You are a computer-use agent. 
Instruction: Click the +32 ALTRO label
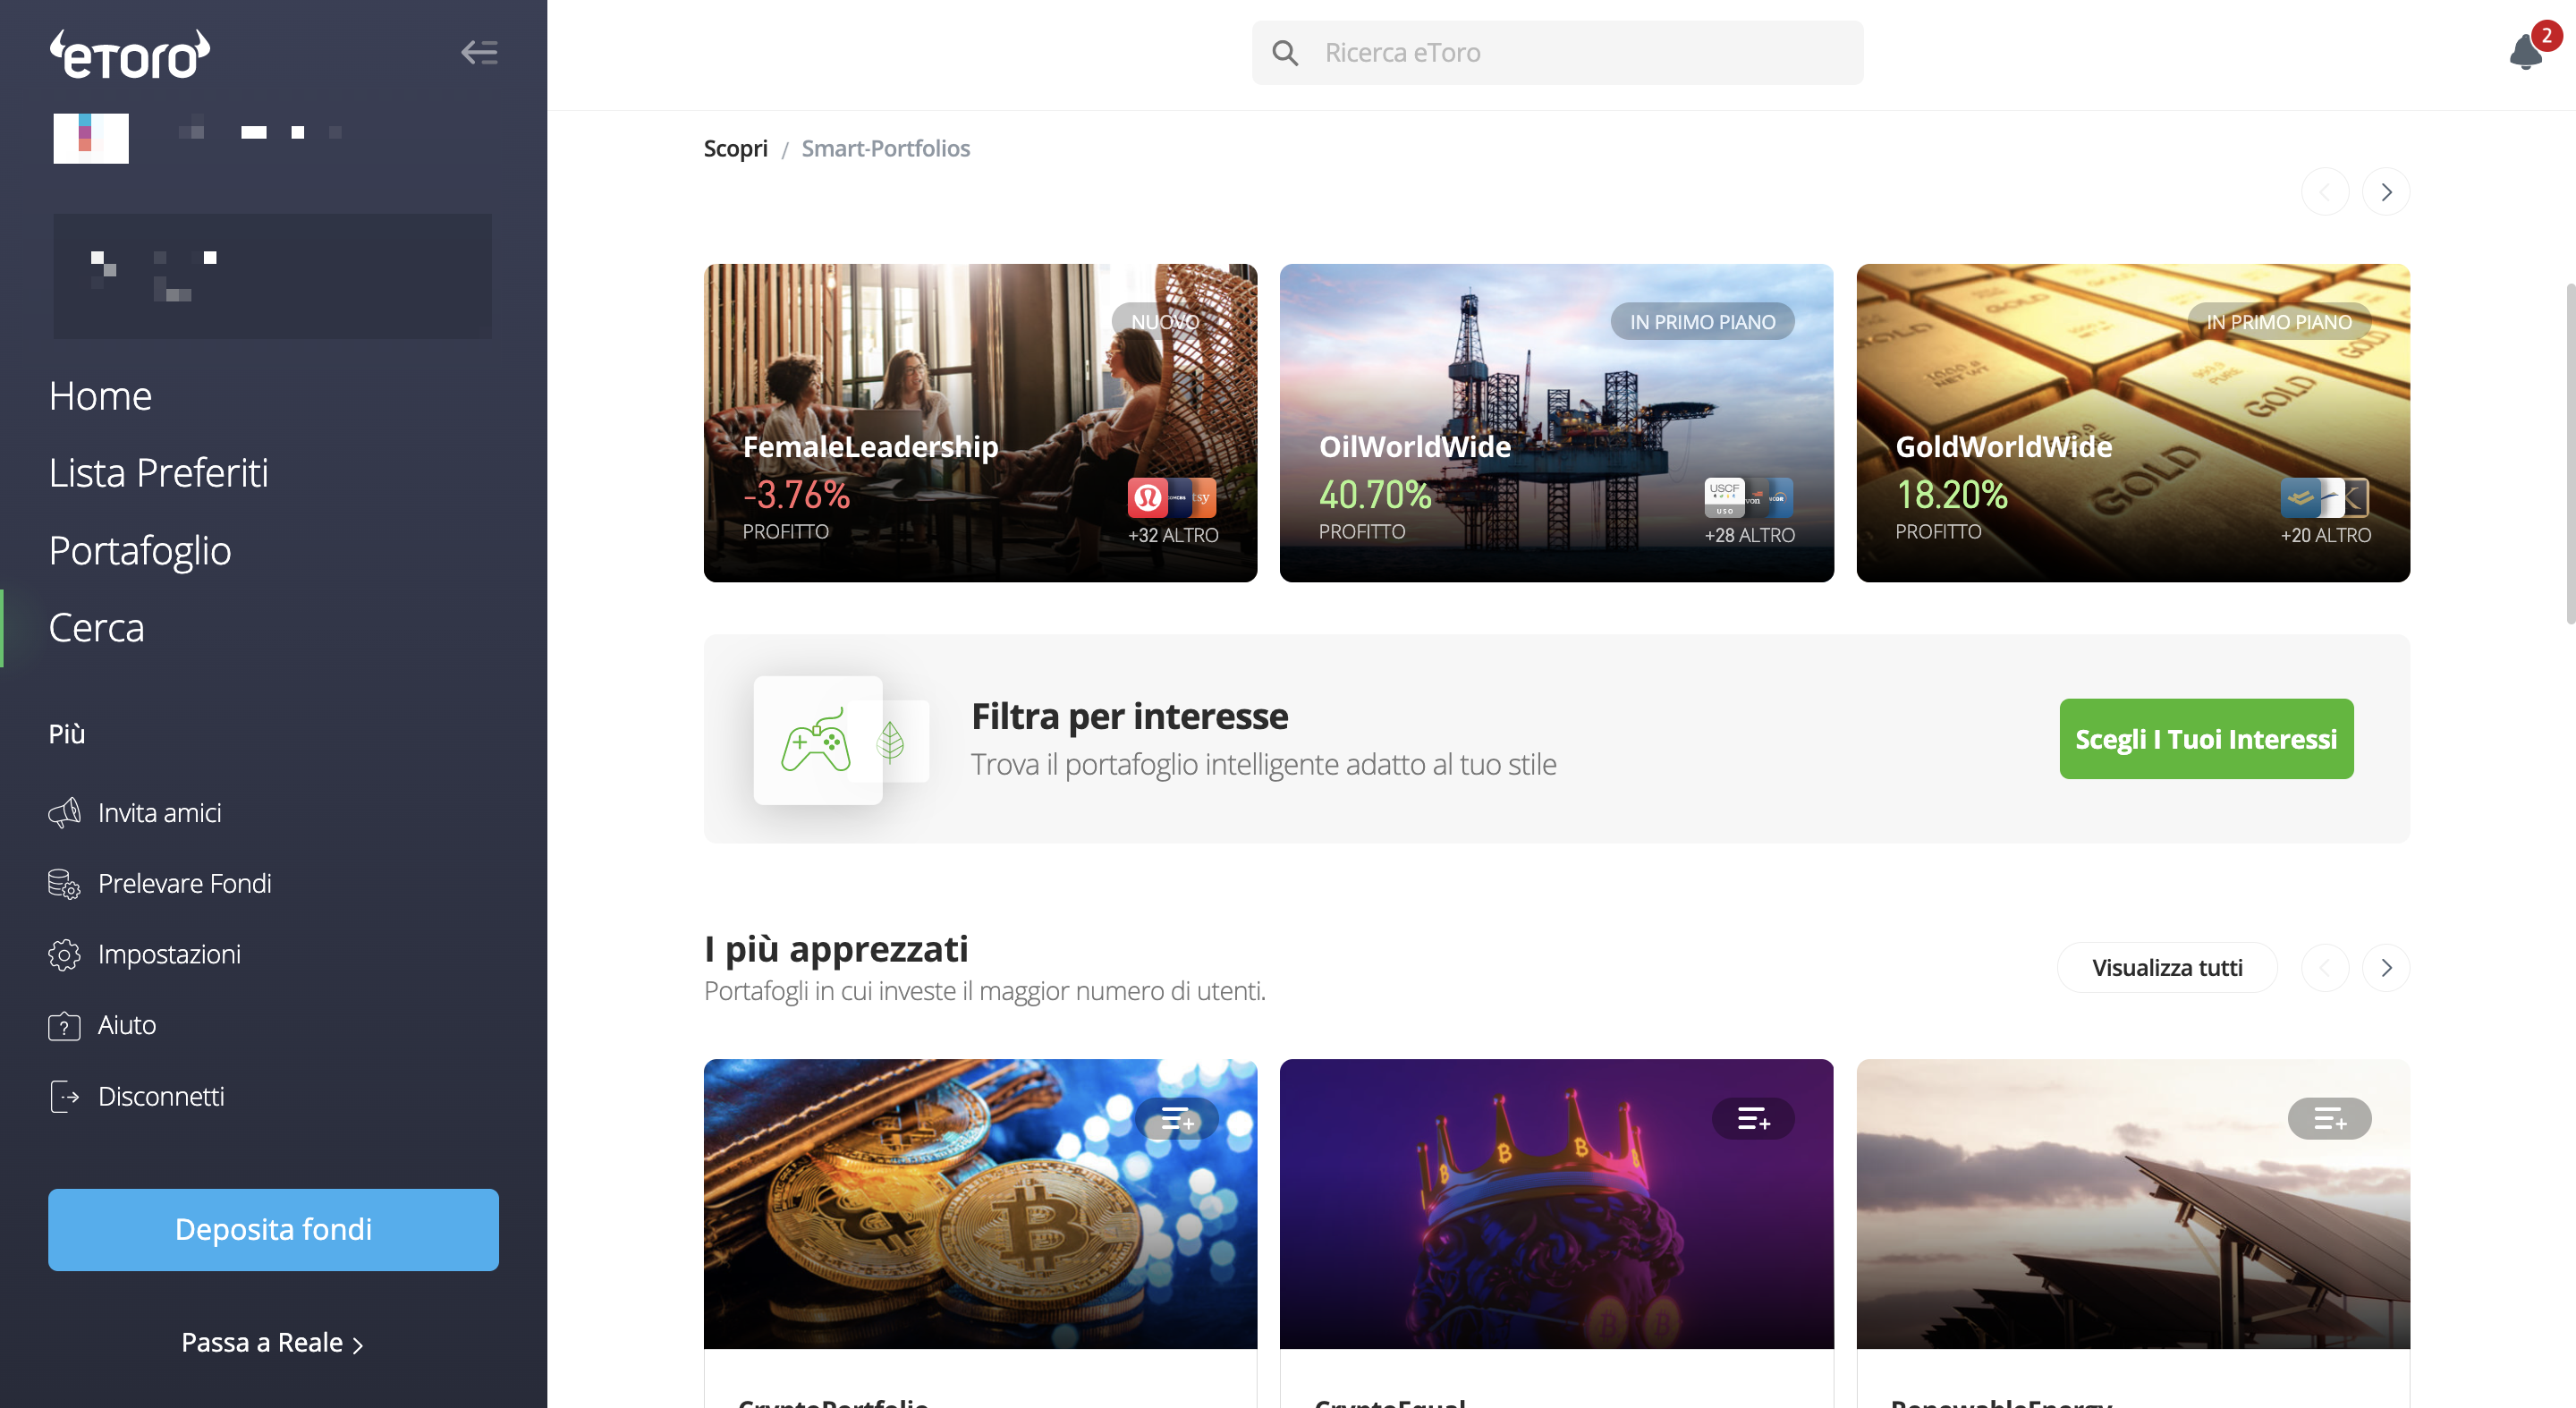[x=1173, y=536]
